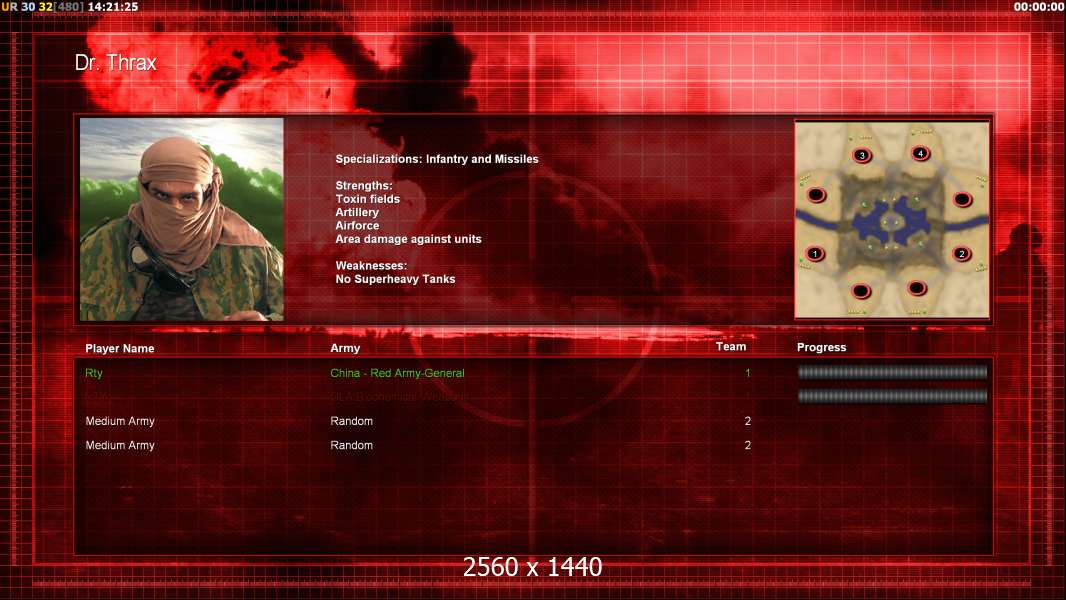Click the Artillery strength
The image size is (1066, 600).
[357, 212]
